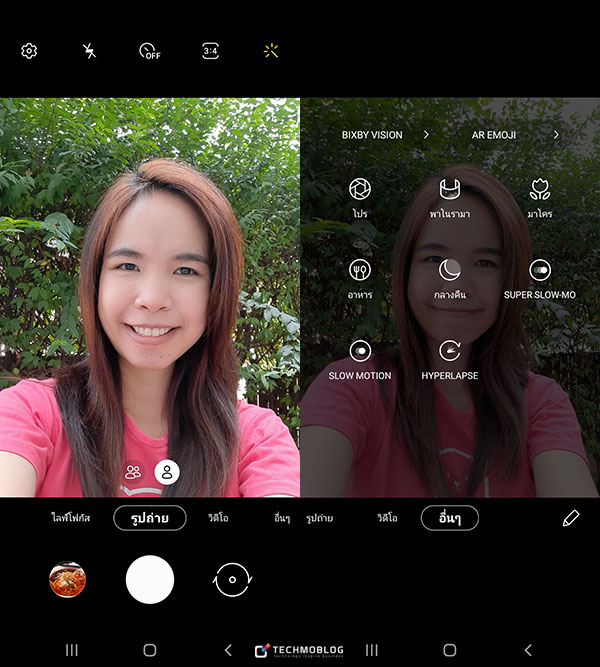Screen dimensions: 600x667
Task: Open recent apps on left navigation bar
Action: pyautogui.click(x=71, y=650)
